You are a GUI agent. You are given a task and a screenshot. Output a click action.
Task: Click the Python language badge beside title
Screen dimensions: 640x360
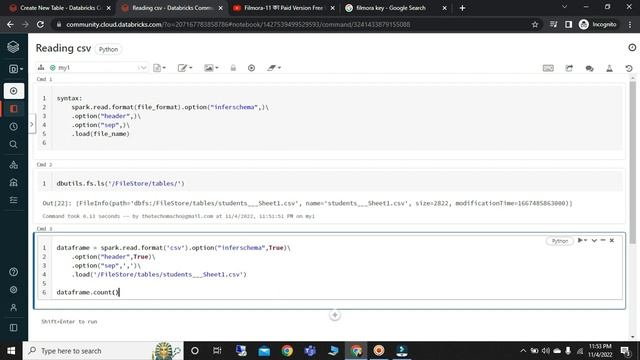[x=108, y=49]
